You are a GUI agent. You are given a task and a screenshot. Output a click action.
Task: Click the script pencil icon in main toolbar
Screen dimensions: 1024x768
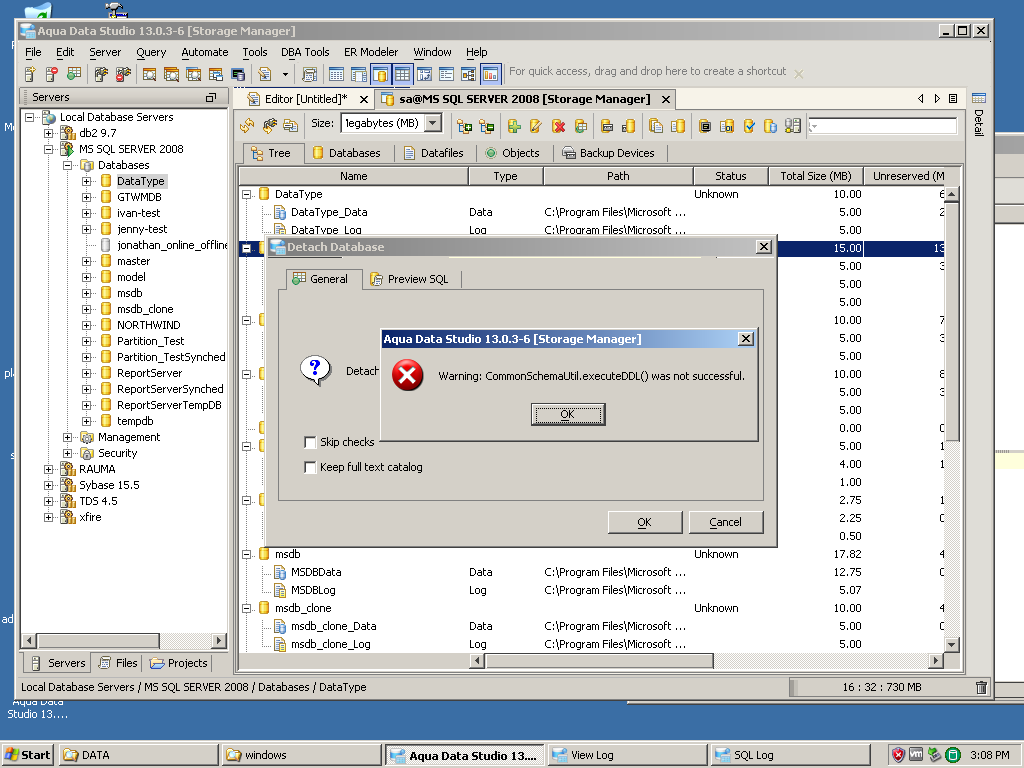264,74
